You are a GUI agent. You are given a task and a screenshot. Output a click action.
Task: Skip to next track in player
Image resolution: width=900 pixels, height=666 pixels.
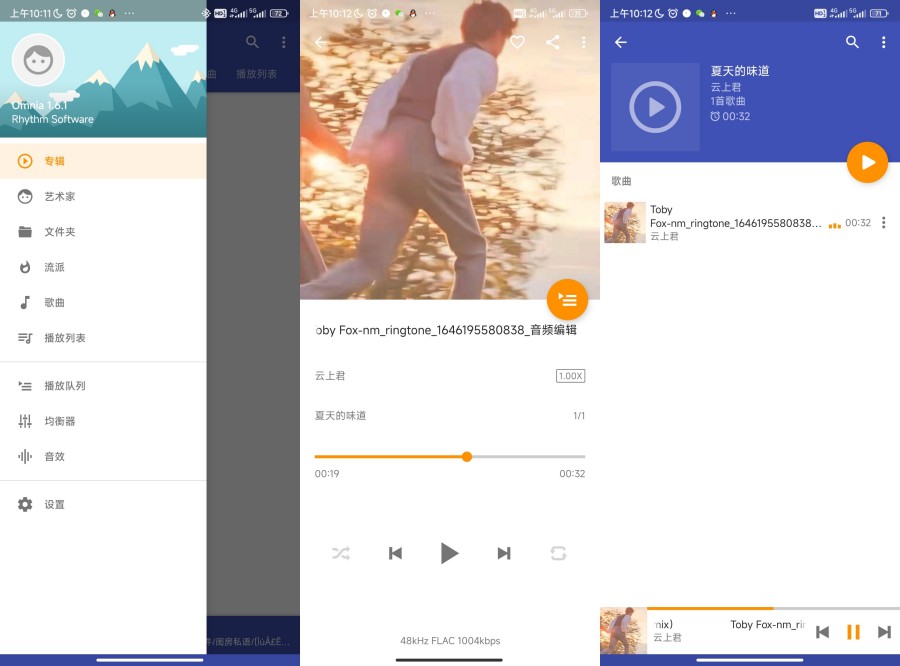[x=504, y=553]
